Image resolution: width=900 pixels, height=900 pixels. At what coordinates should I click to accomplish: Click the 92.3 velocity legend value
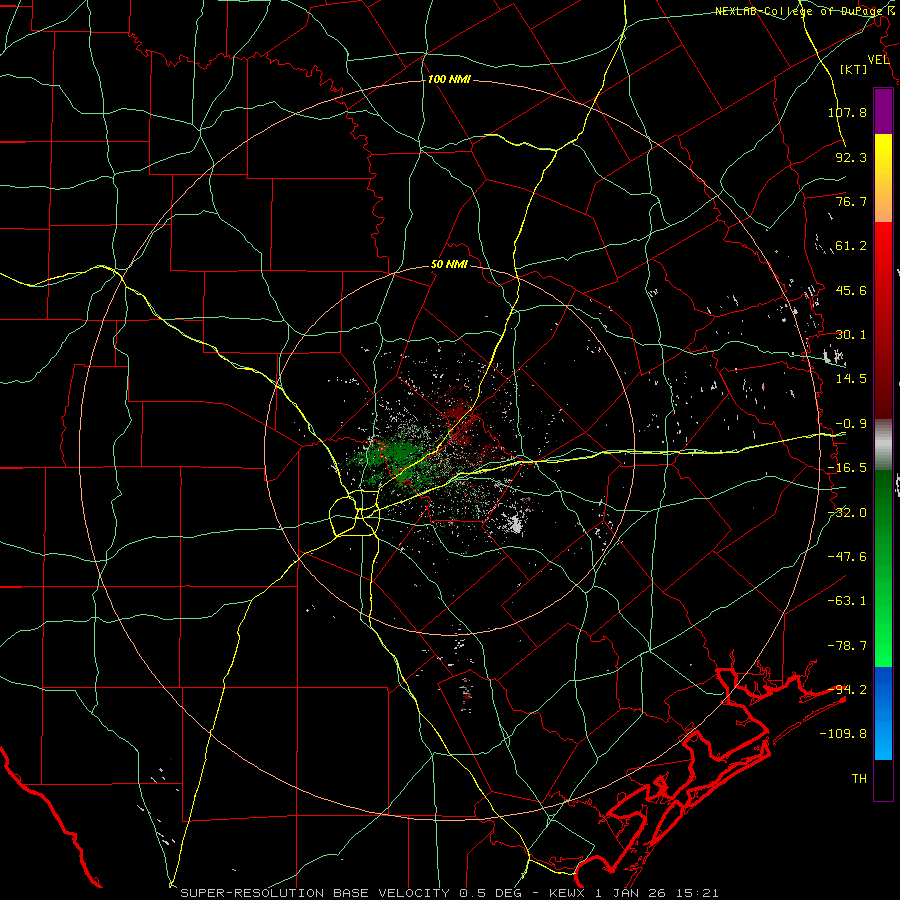[851, 157]
